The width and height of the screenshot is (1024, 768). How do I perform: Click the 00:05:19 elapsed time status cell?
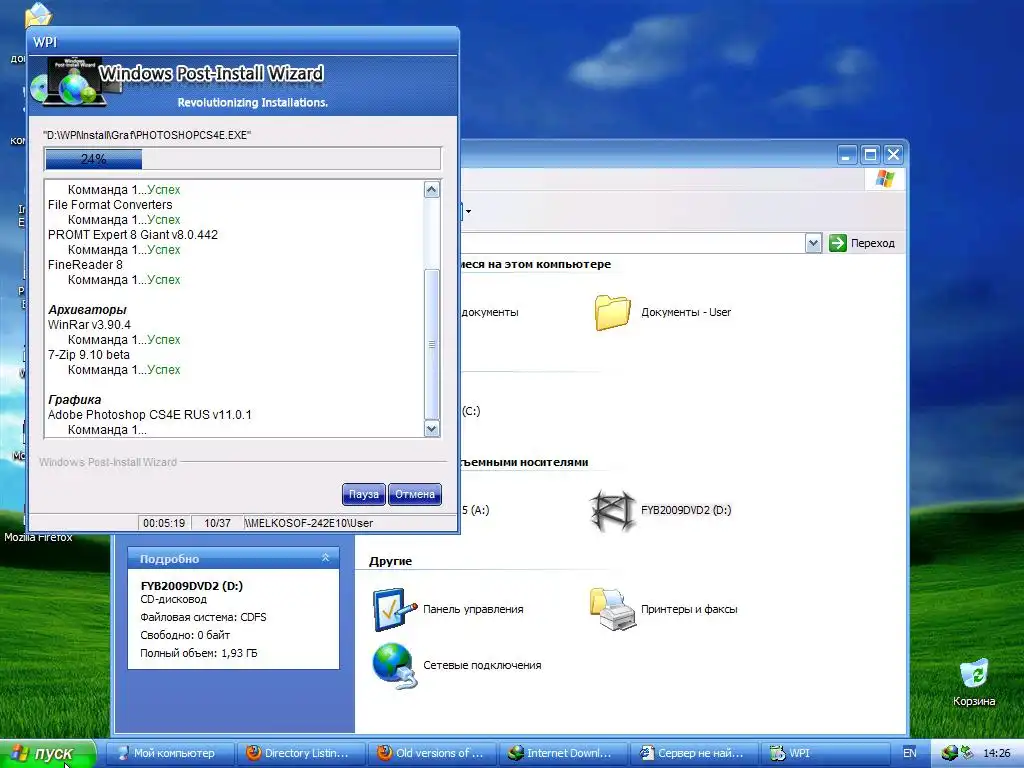[164, 523]
